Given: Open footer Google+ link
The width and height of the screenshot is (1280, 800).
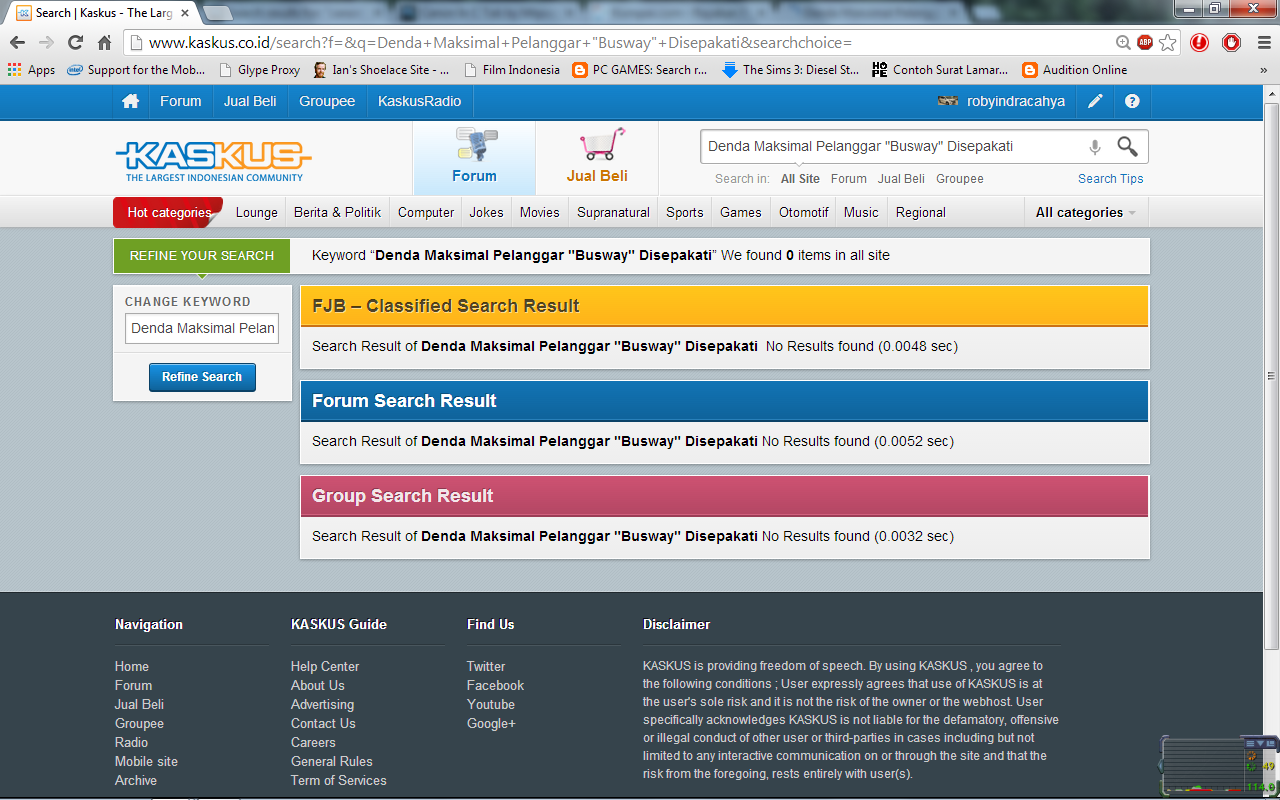Looking at the screenshot, I should 491,723.
